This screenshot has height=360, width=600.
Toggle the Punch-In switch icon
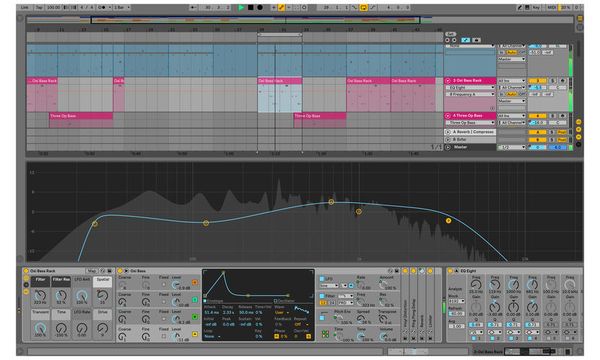click(x=354, y=7)
